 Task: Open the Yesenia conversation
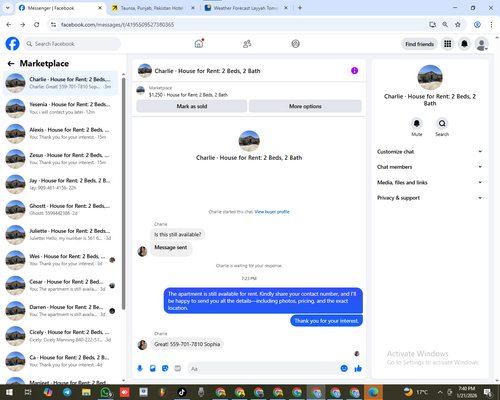click(60, 108)
